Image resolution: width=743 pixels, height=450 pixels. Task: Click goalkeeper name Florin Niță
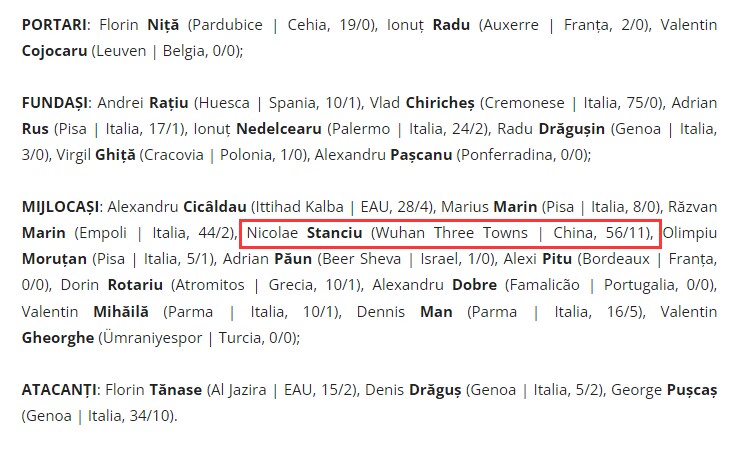(x=139, y=25)
